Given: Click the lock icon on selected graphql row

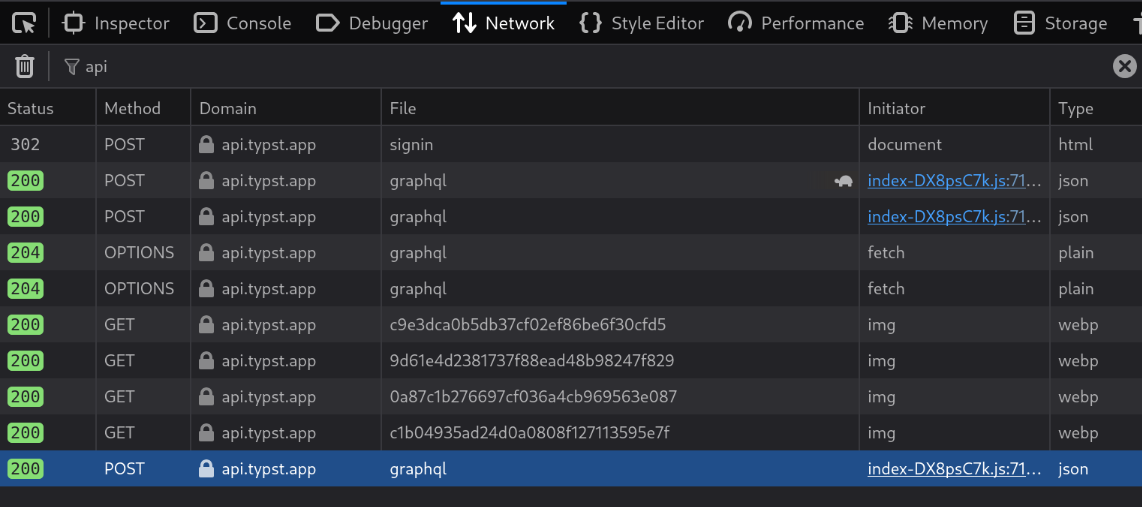Looking at the screenshot, I should click(x=206, y=468).
